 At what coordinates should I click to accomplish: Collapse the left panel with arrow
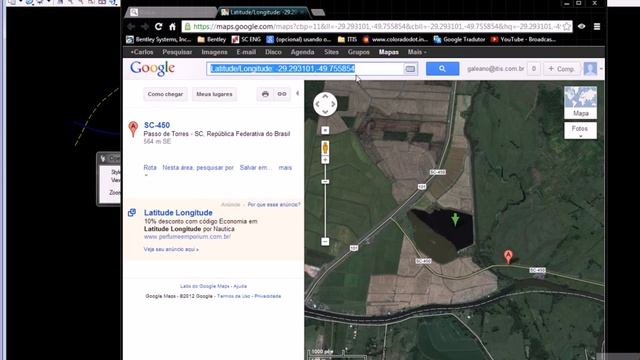pos(298,93)
